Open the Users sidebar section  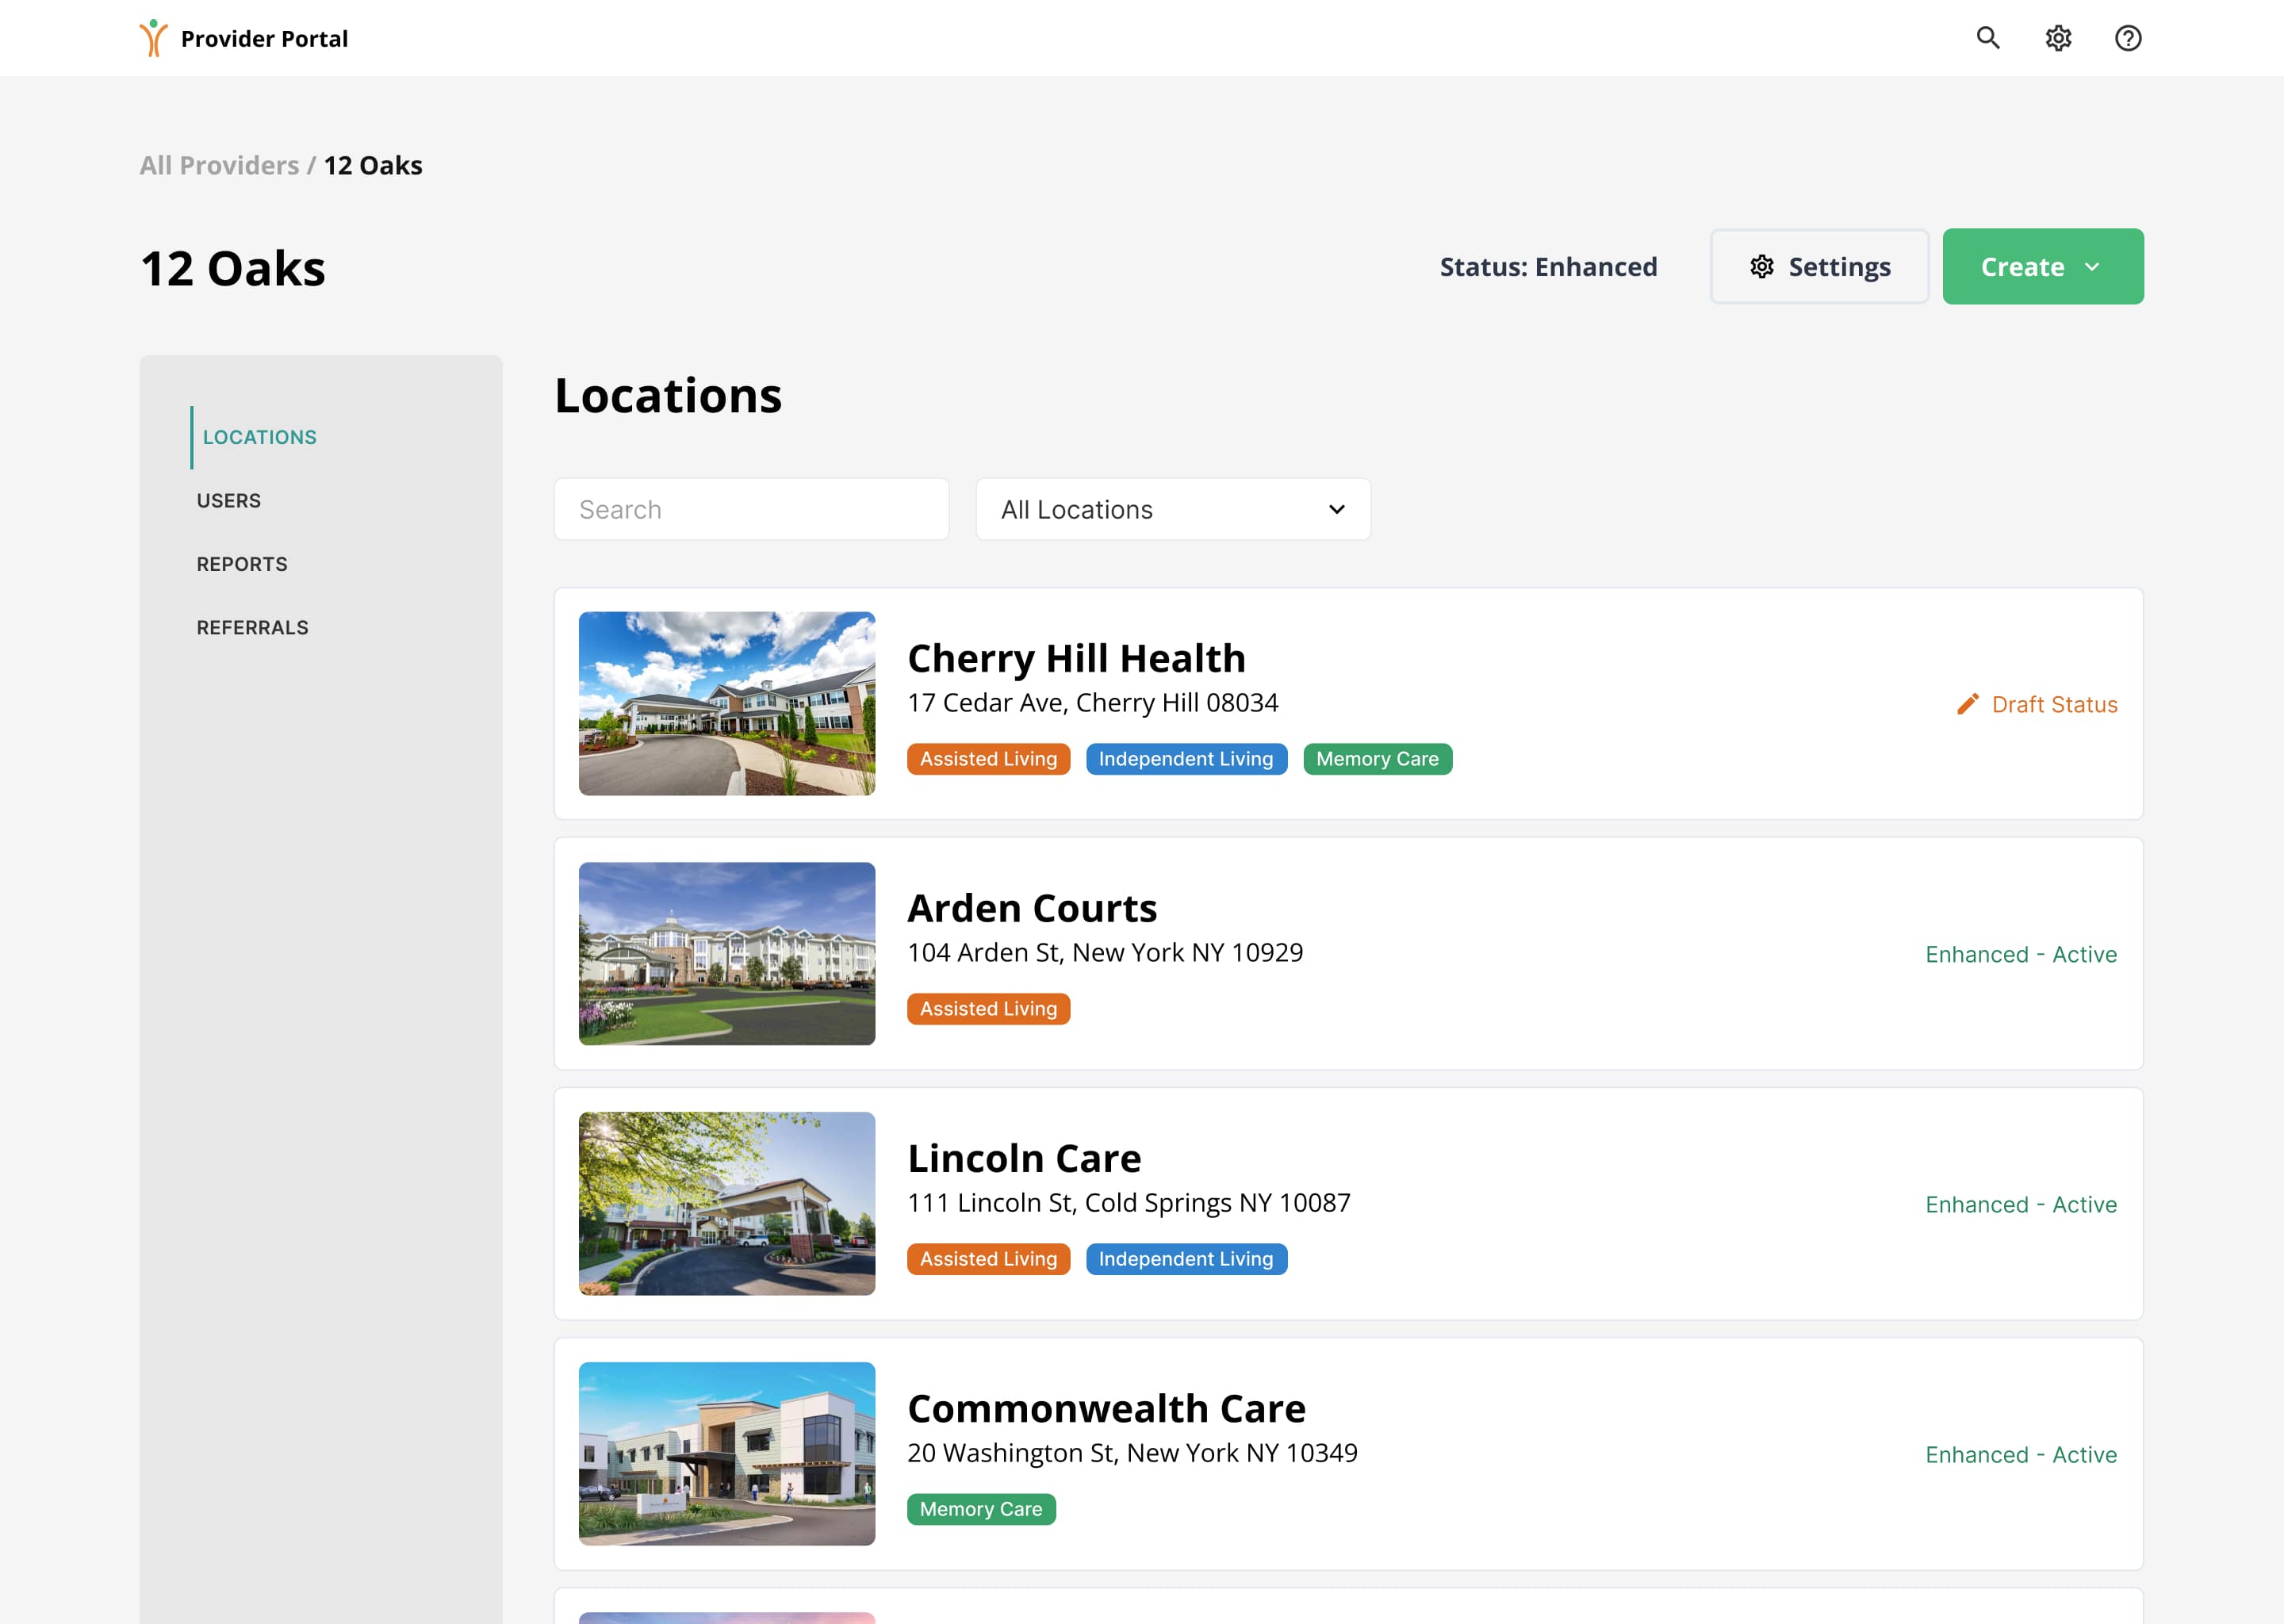[x=228, y=501]
